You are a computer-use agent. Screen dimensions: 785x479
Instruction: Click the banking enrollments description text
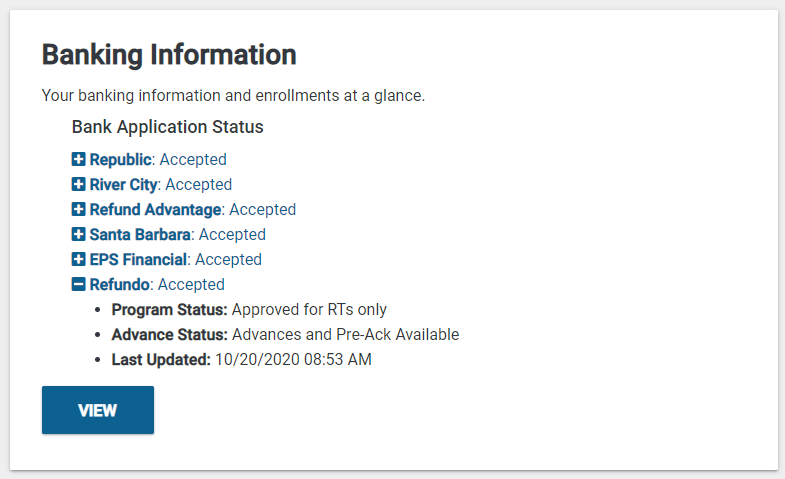(x=233, y=96)
